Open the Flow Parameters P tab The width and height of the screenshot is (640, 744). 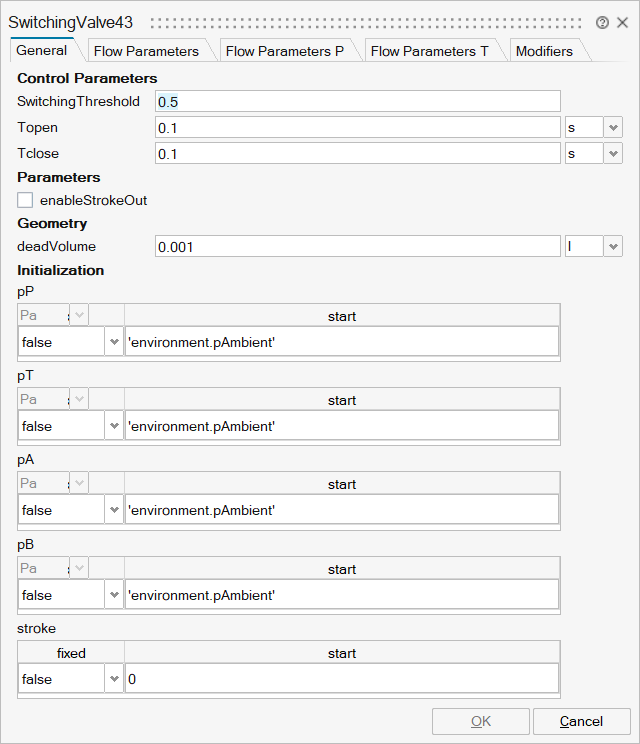pos(285,51)
